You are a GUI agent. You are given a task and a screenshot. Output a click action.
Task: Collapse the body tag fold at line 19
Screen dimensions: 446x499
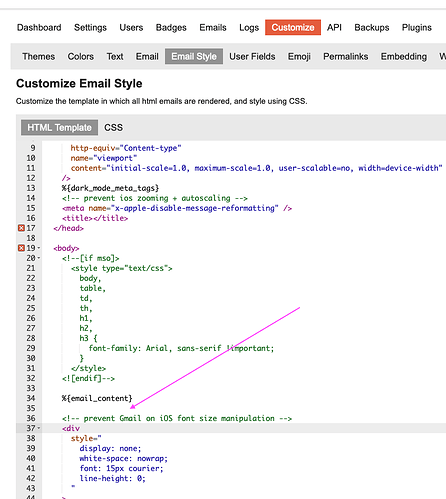click(39, 248)
